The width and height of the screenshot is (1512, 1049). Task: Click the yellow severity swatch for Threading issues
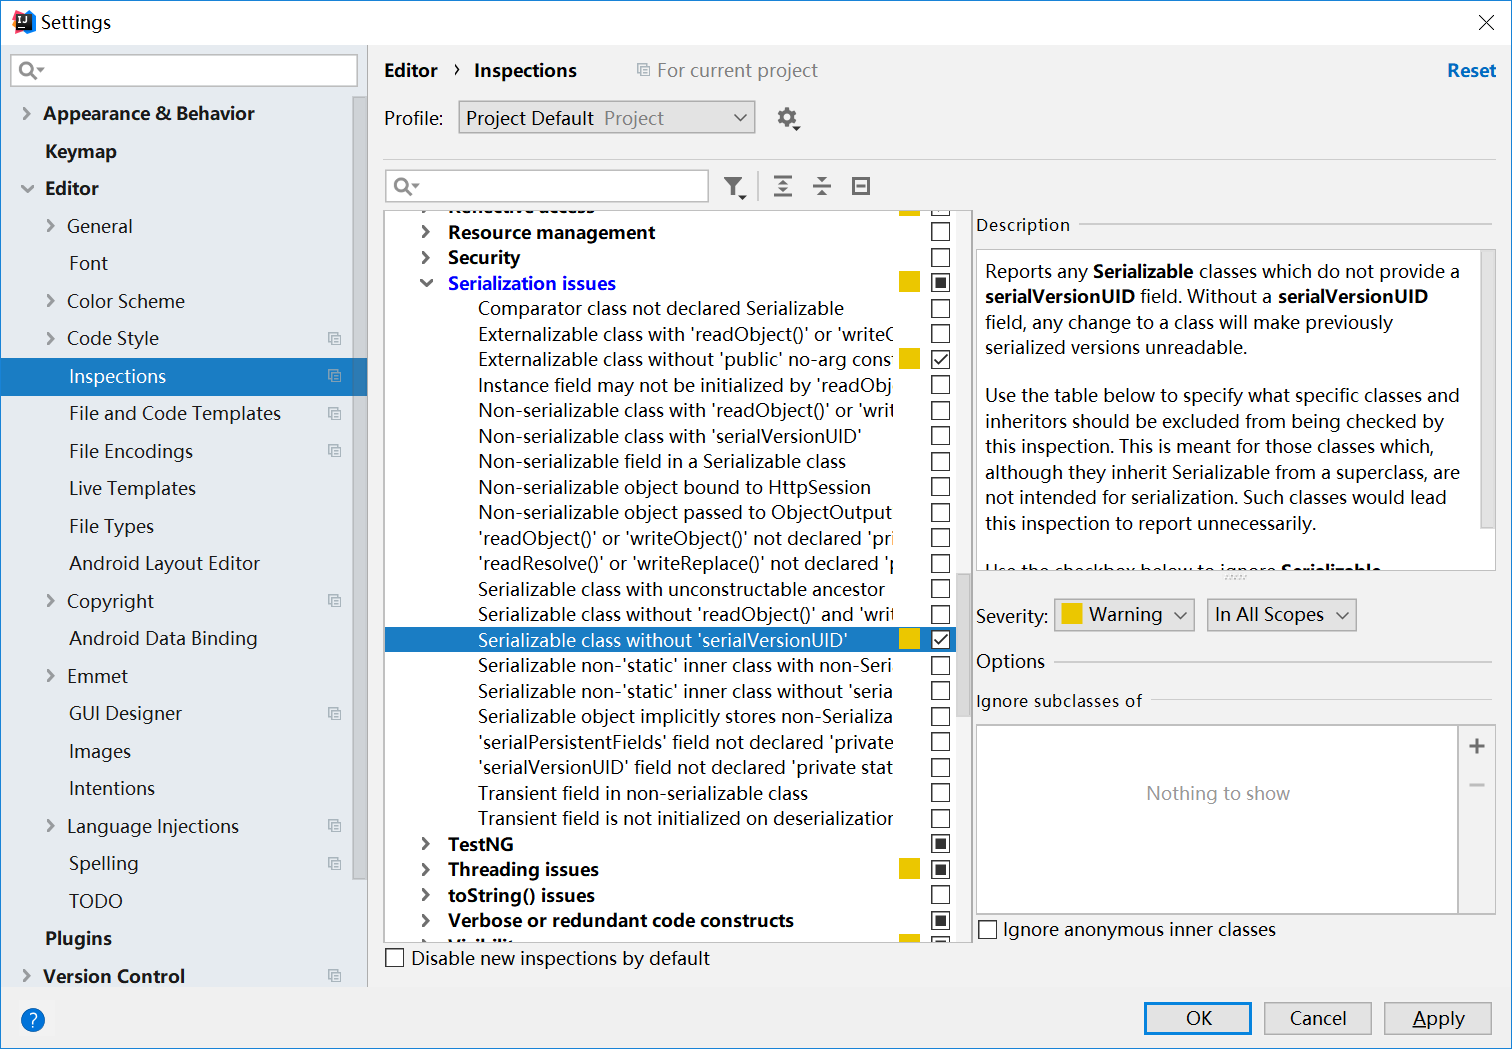pos(909,869)
